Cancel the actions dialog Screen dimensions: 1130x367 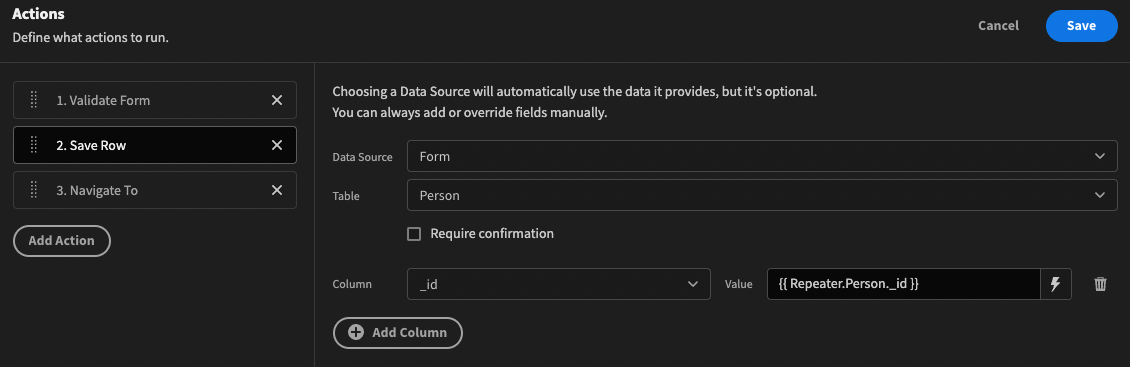click(998, 26)
